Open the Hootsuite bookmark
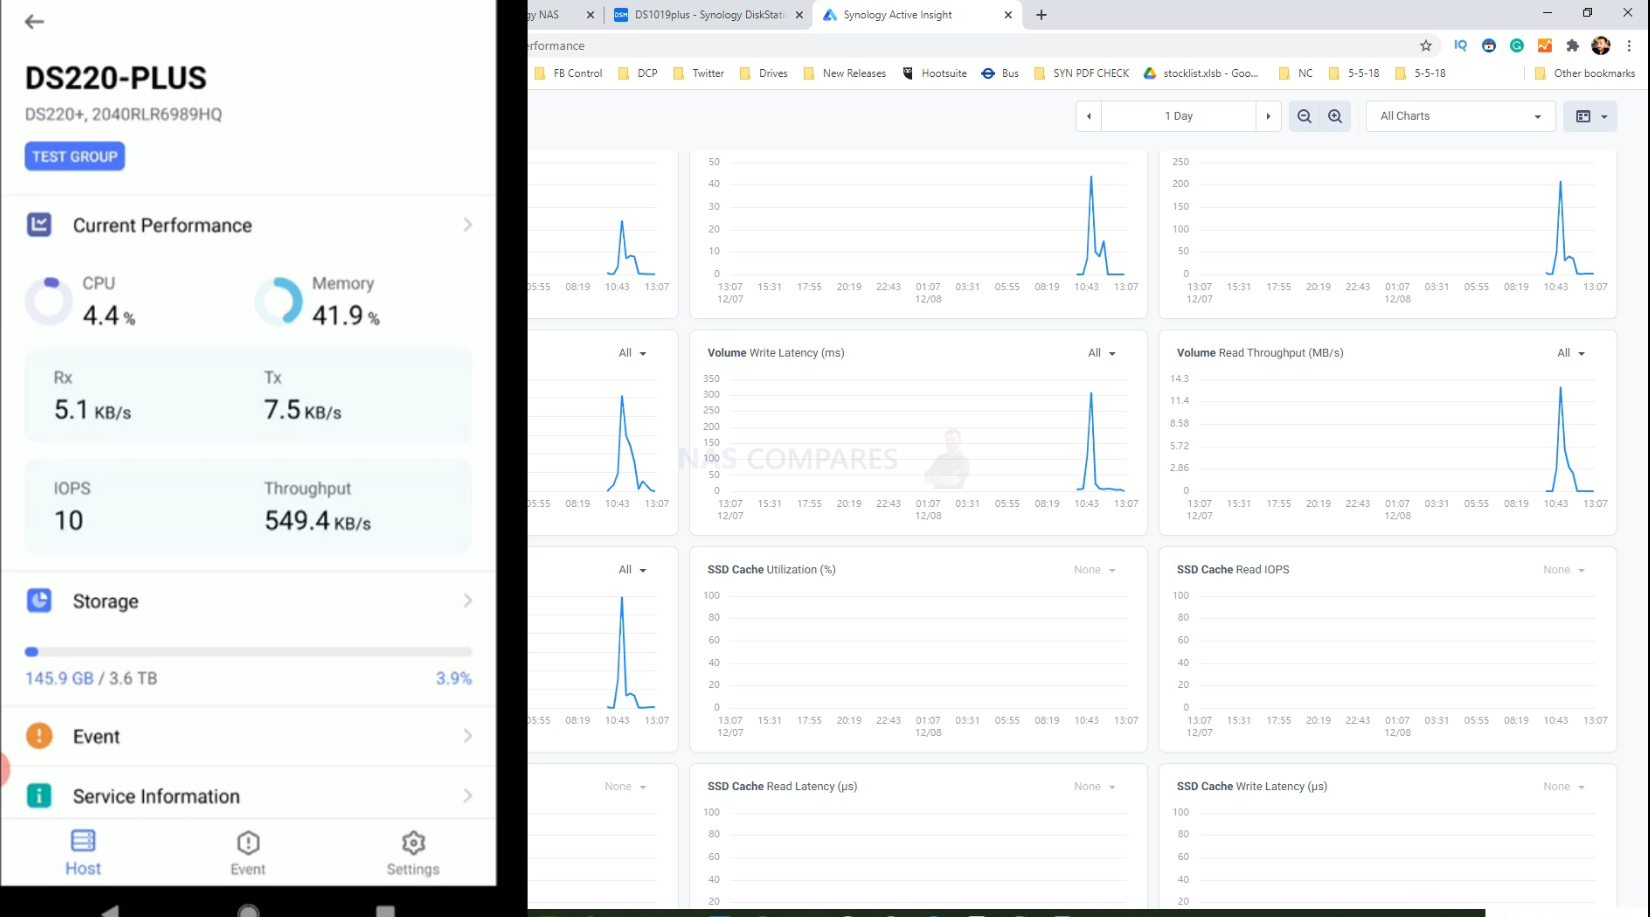1650x917 pixels. [934, 73]
